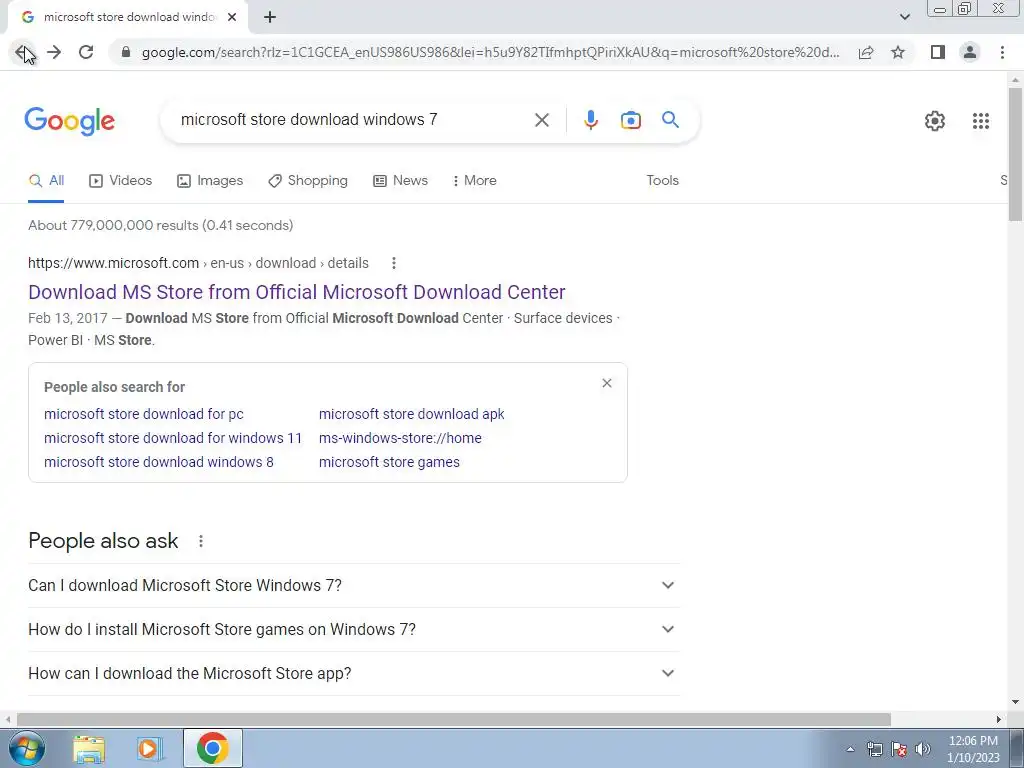Open the Windows Start menu orb
Image resolution: width=1024 pixels, height=768 pixels.
(x=27, y=748)
